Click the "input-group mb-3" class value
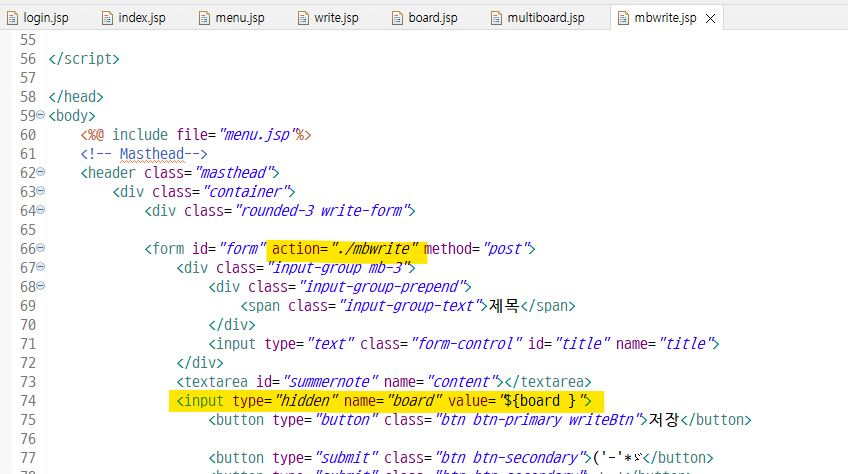The image size is (848, 474). [337, 268]
